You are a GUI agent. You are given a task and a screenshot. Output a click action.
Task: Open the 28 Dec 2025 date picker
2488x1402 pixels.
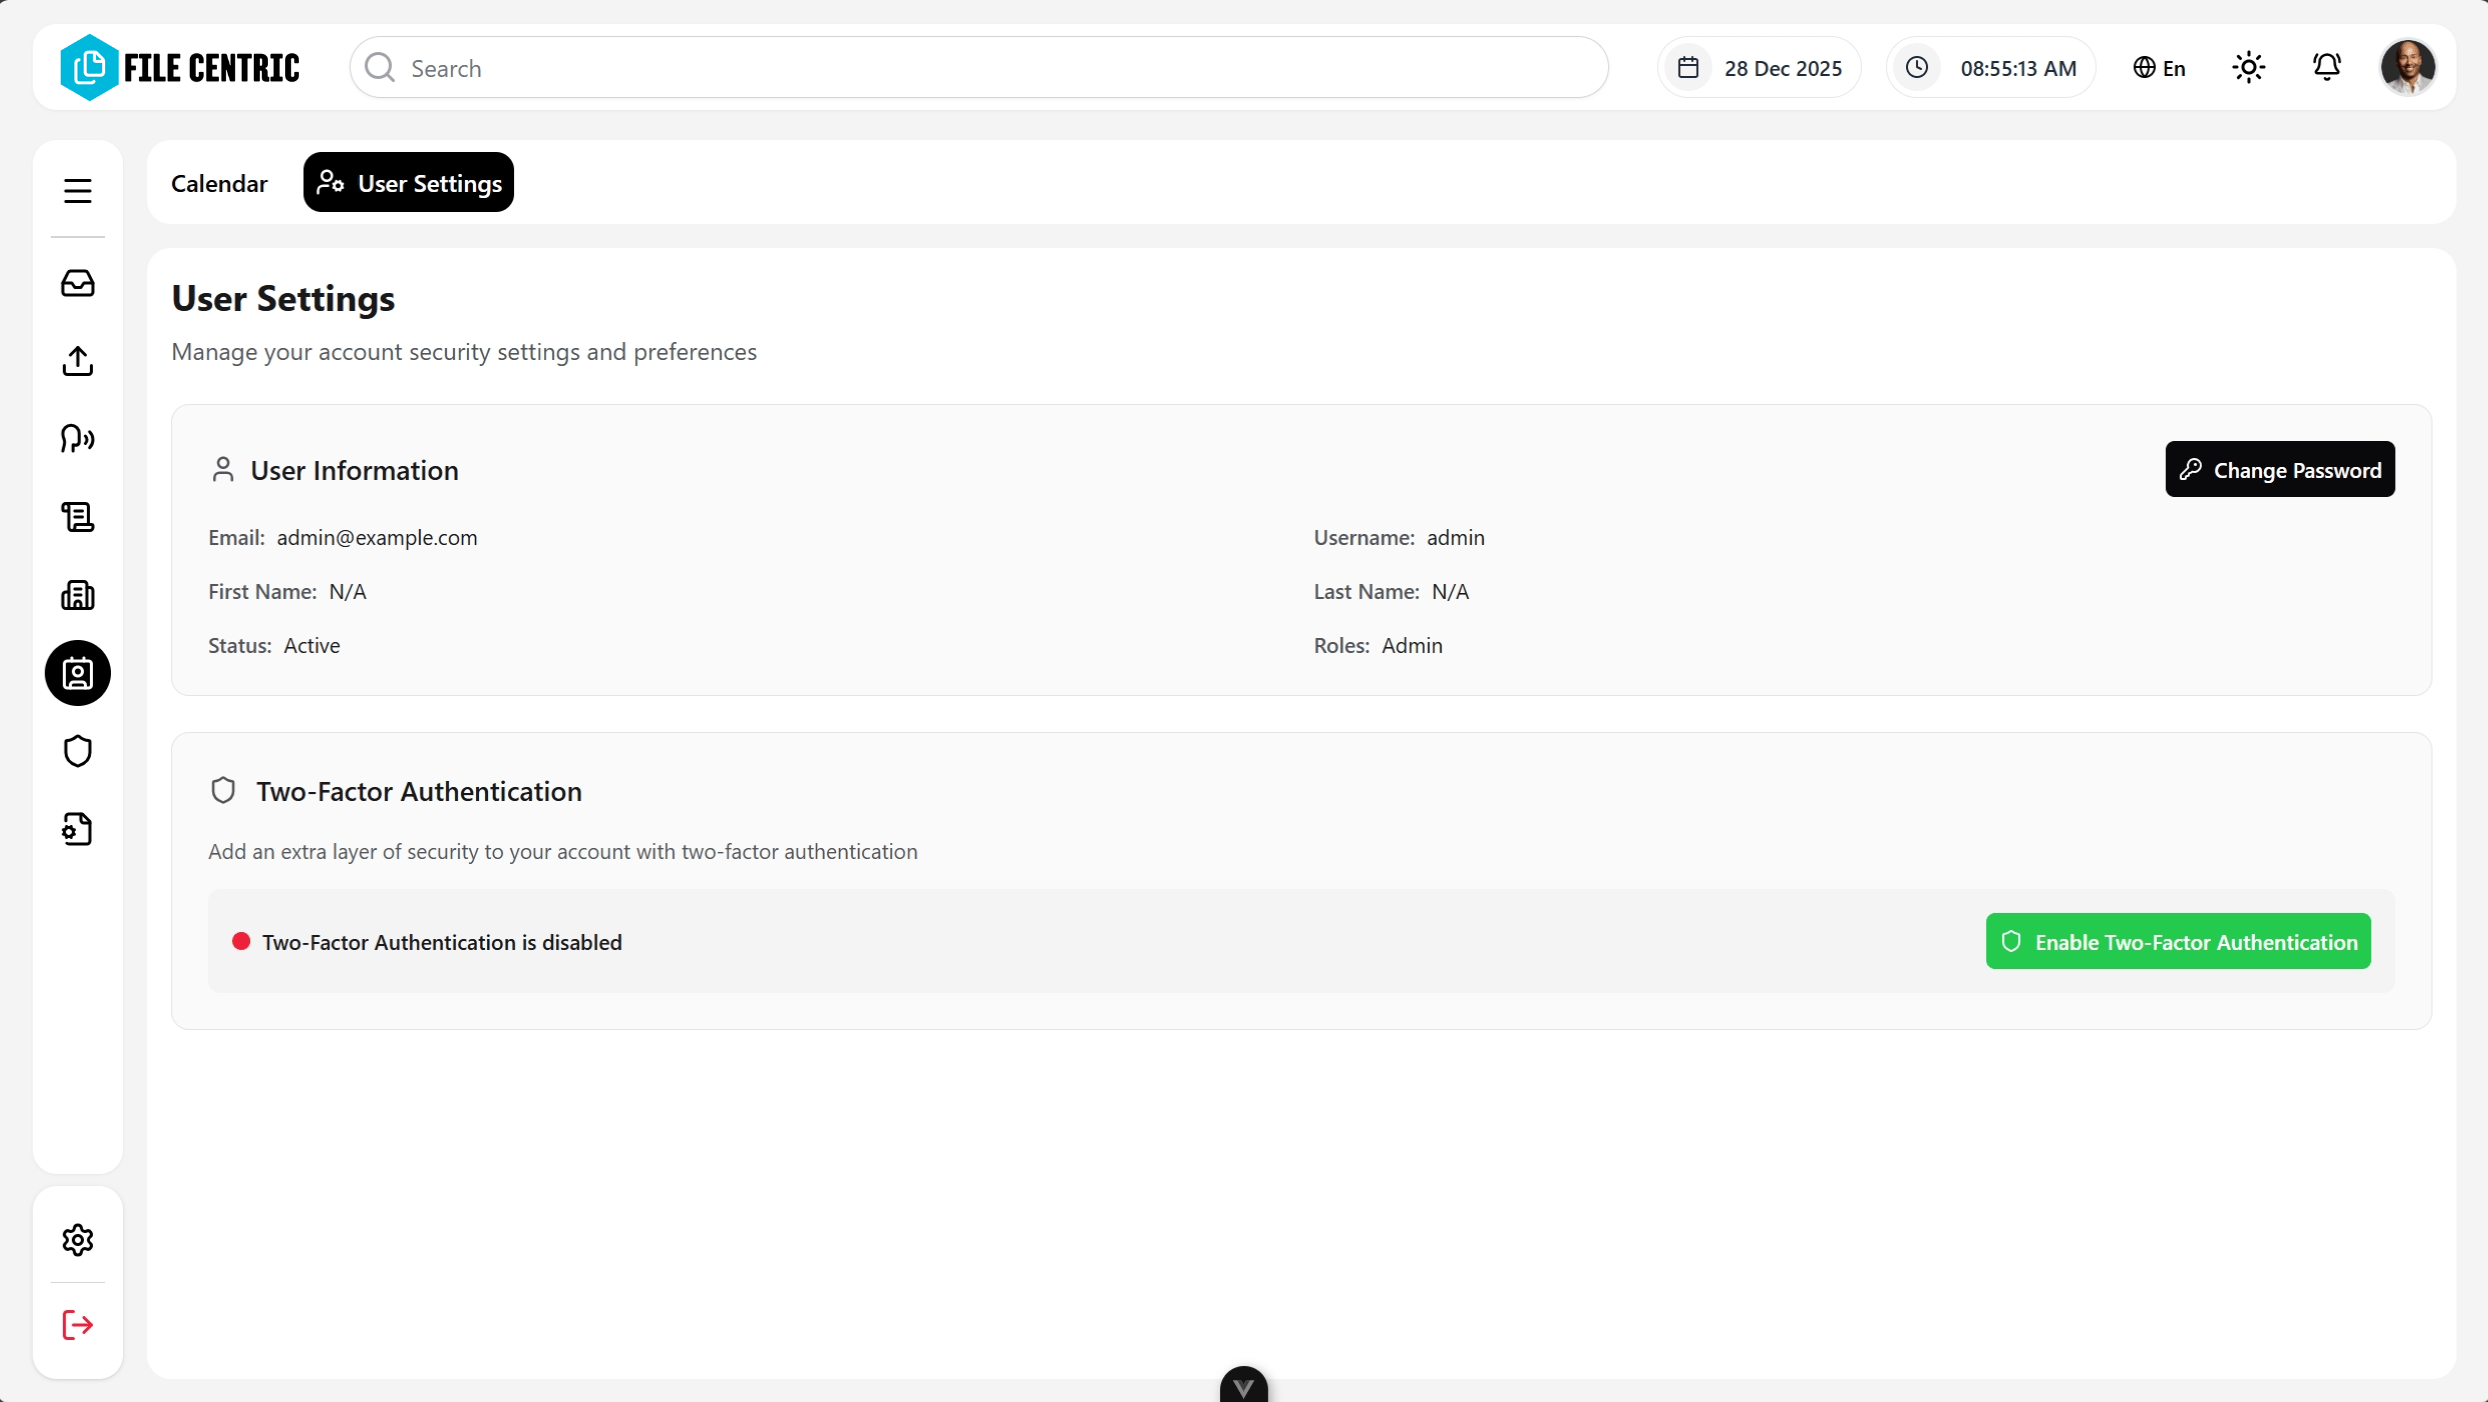click(1757, 67)
